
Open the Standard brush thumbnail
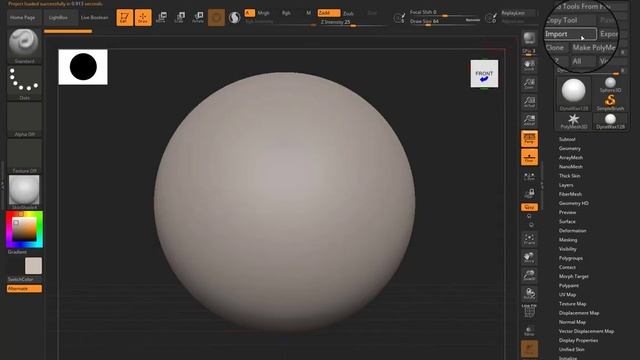[24, 46]
